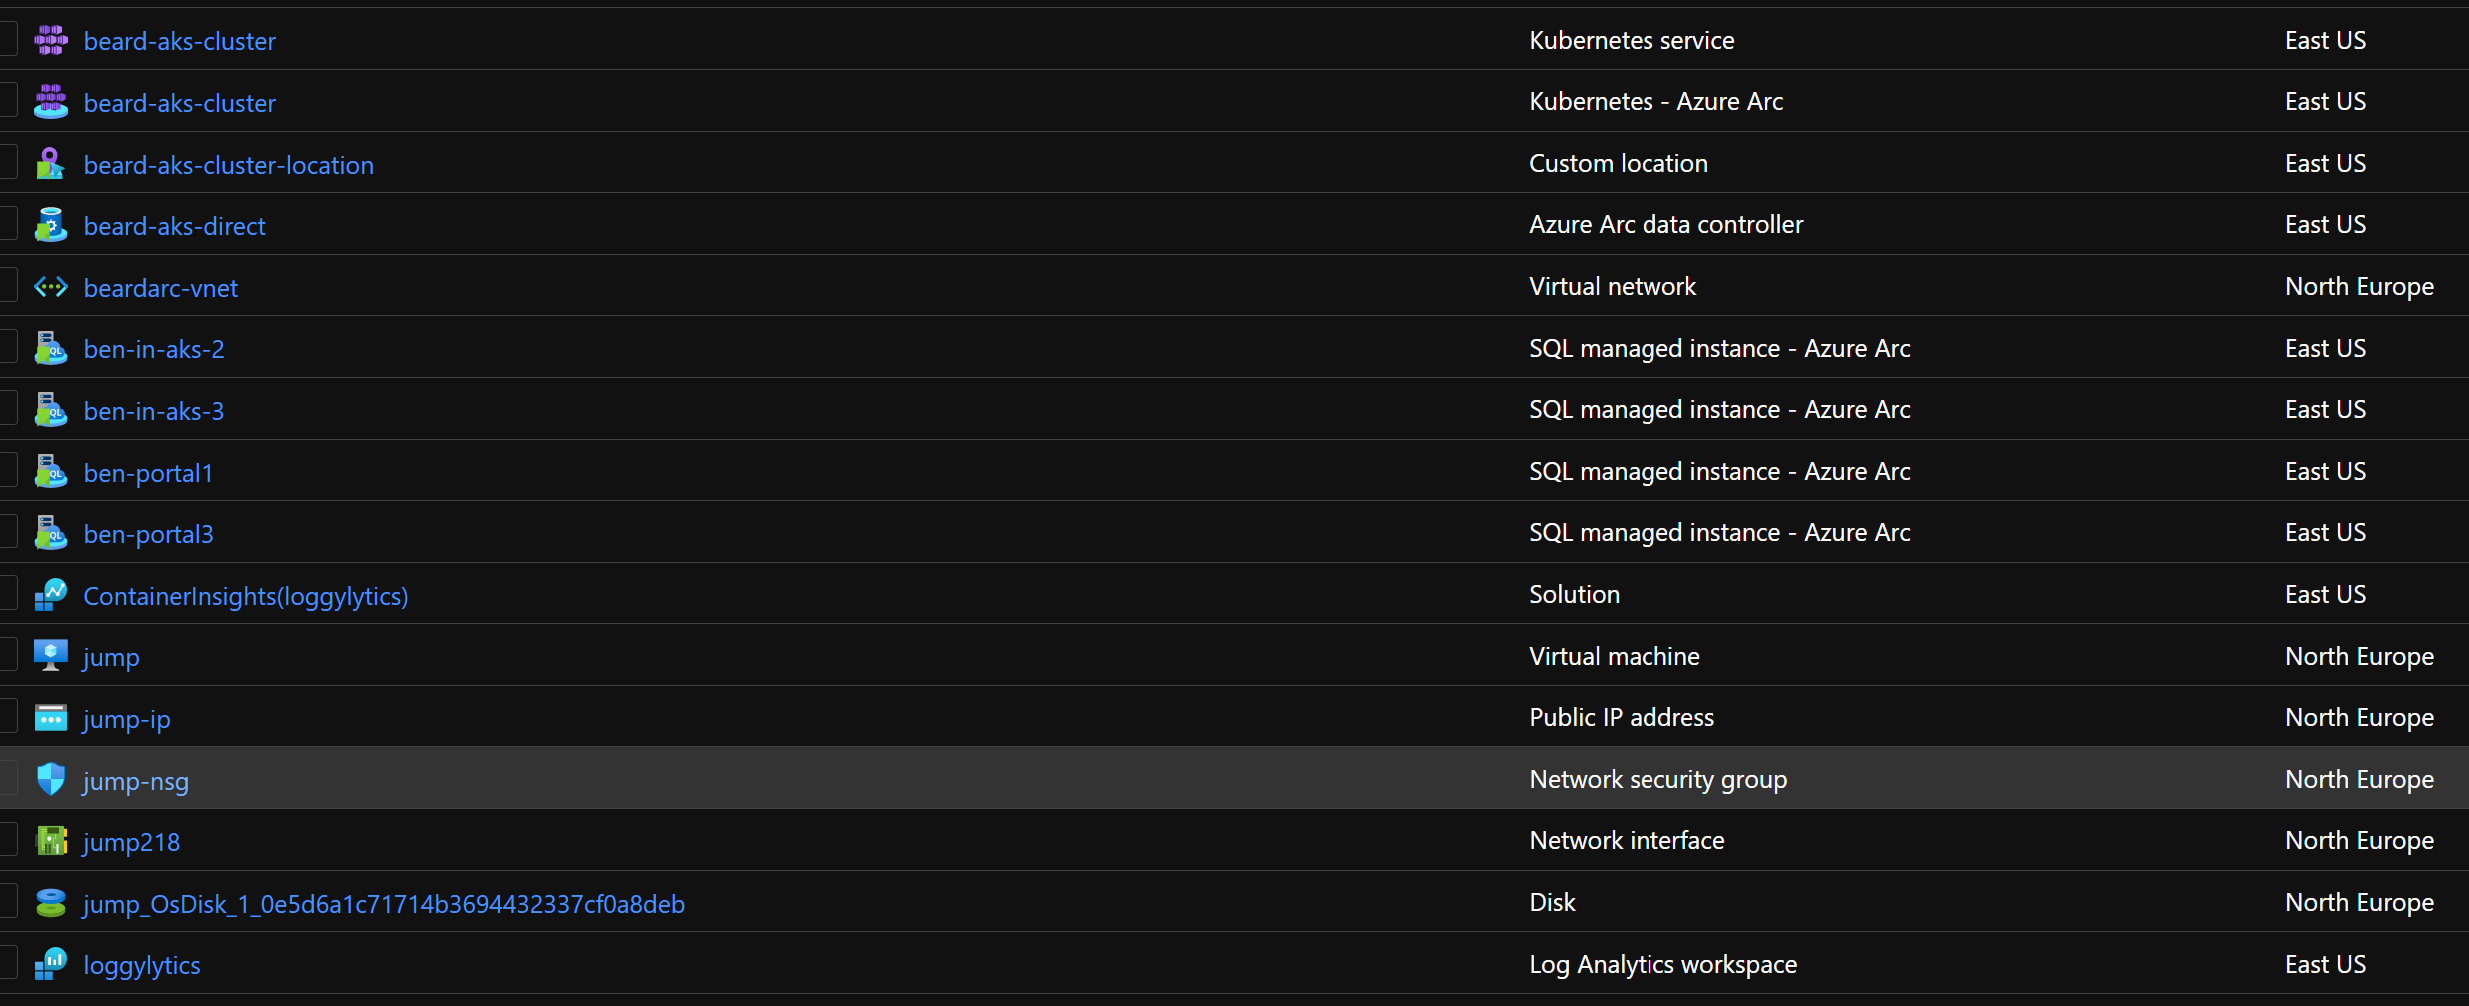Open the ben-portal1 resource link
The height and width of the screenshot is (1006, 2469).
click(x=148, y=473)
